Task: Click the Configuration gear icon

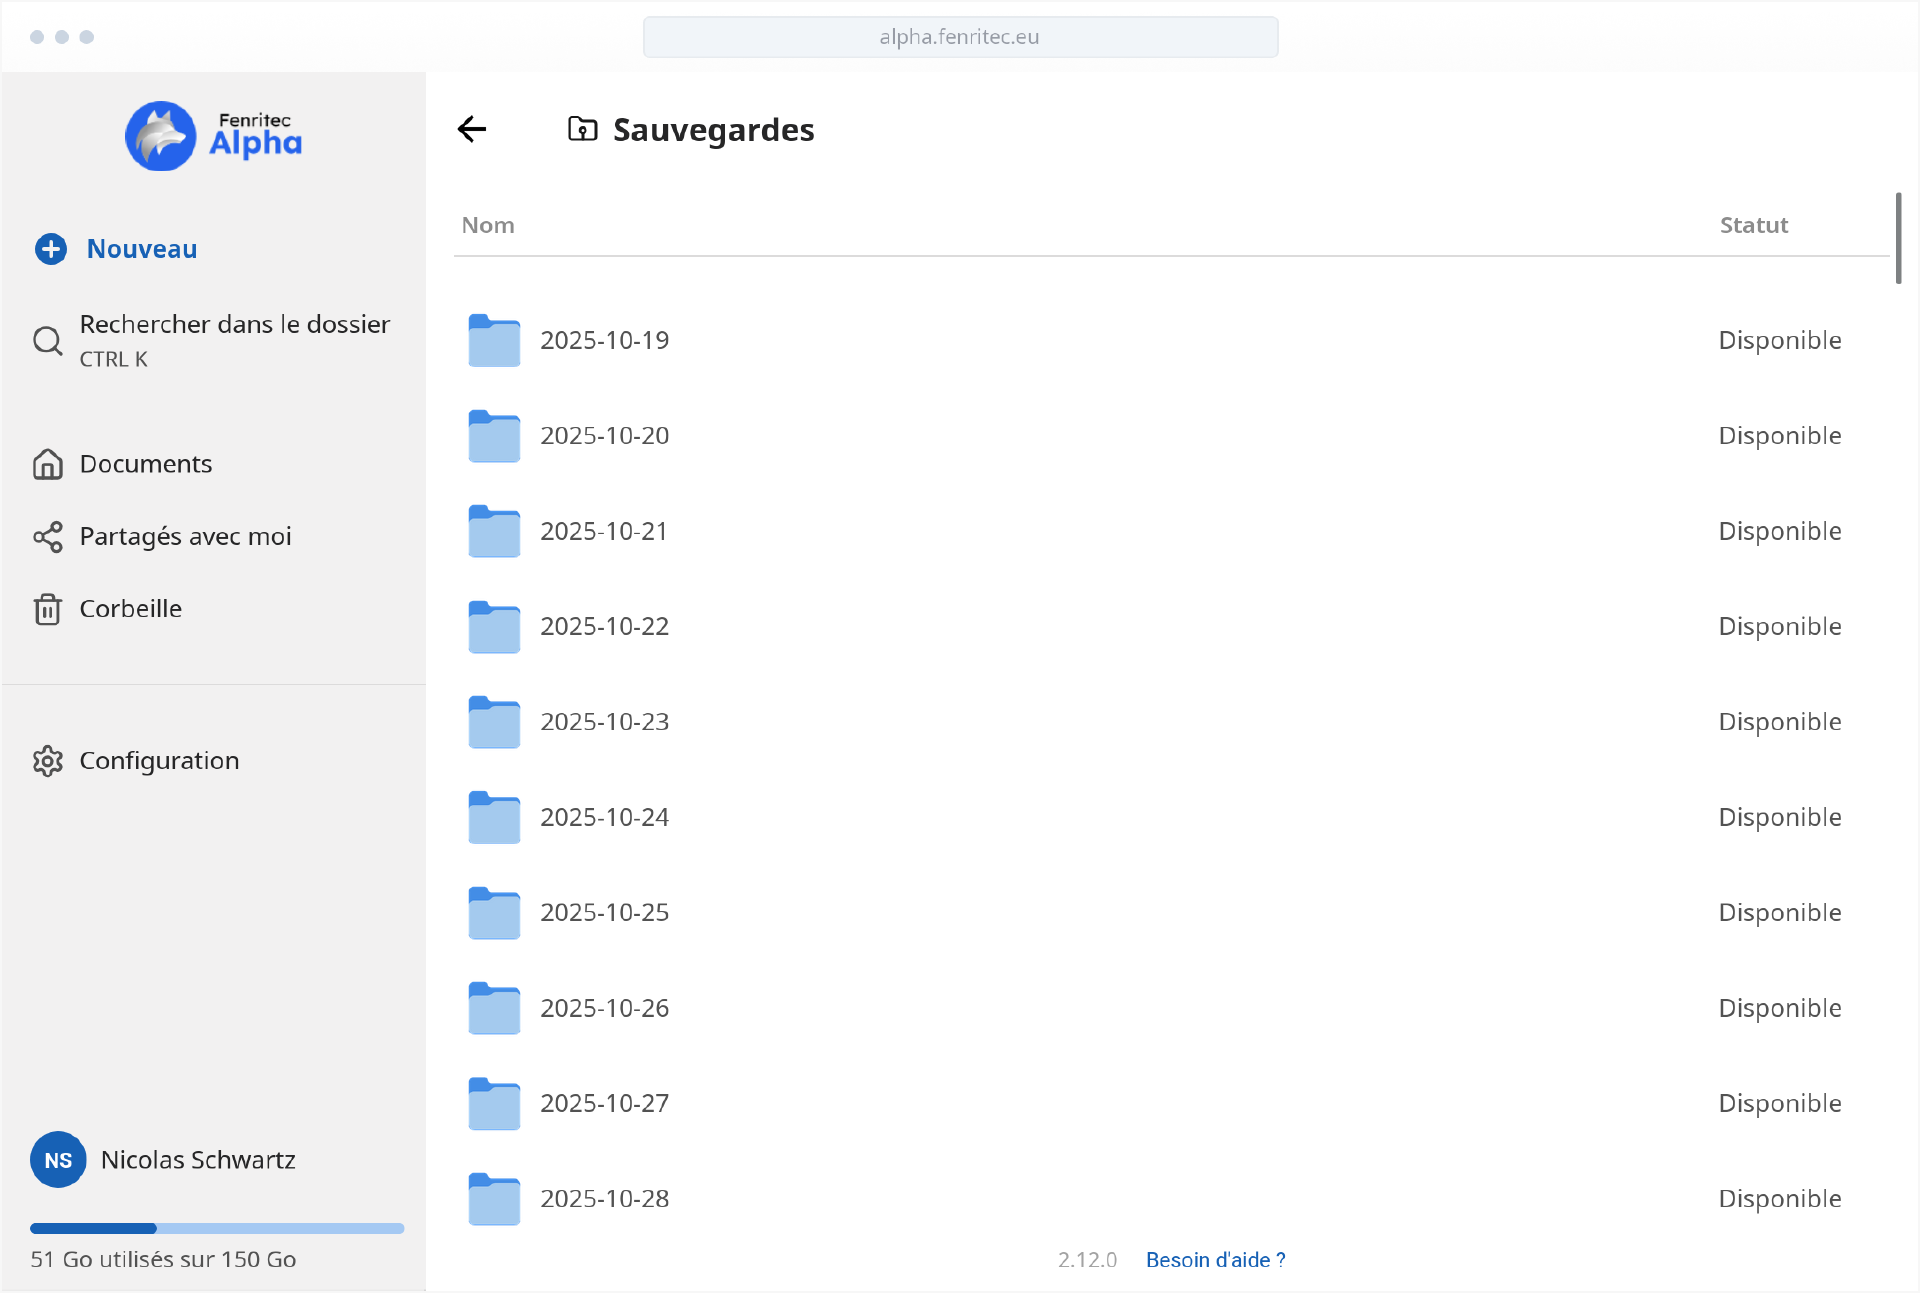Action: (x=48, y=761)
